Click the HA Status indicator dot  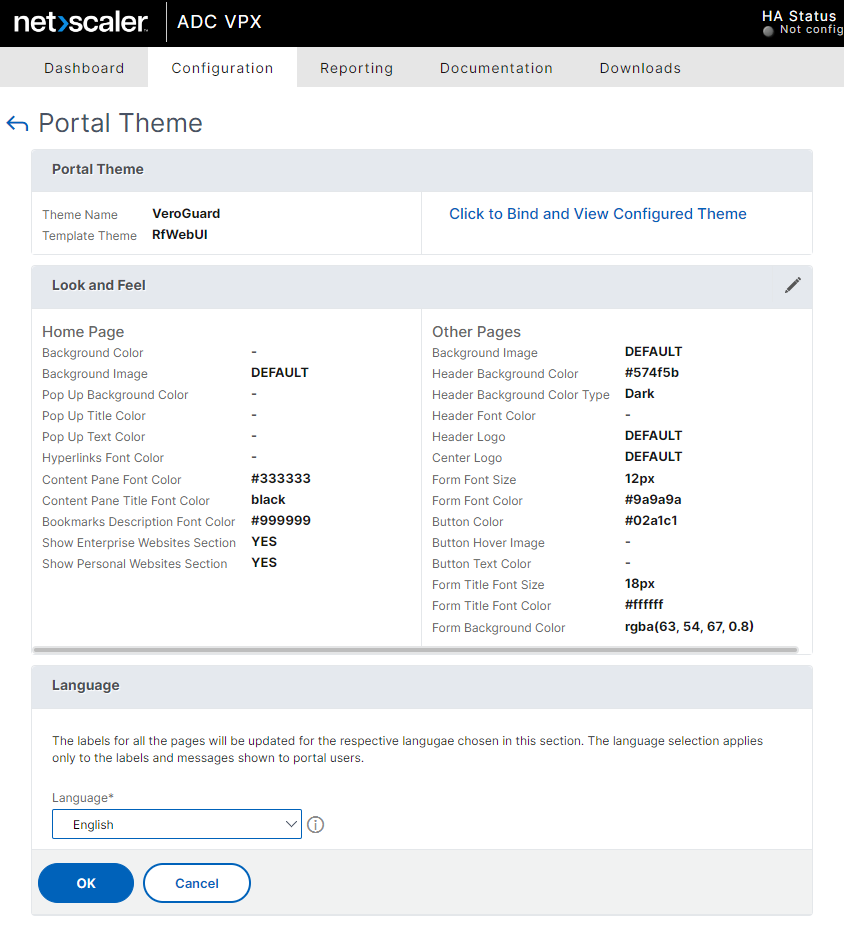pos(768,31)
